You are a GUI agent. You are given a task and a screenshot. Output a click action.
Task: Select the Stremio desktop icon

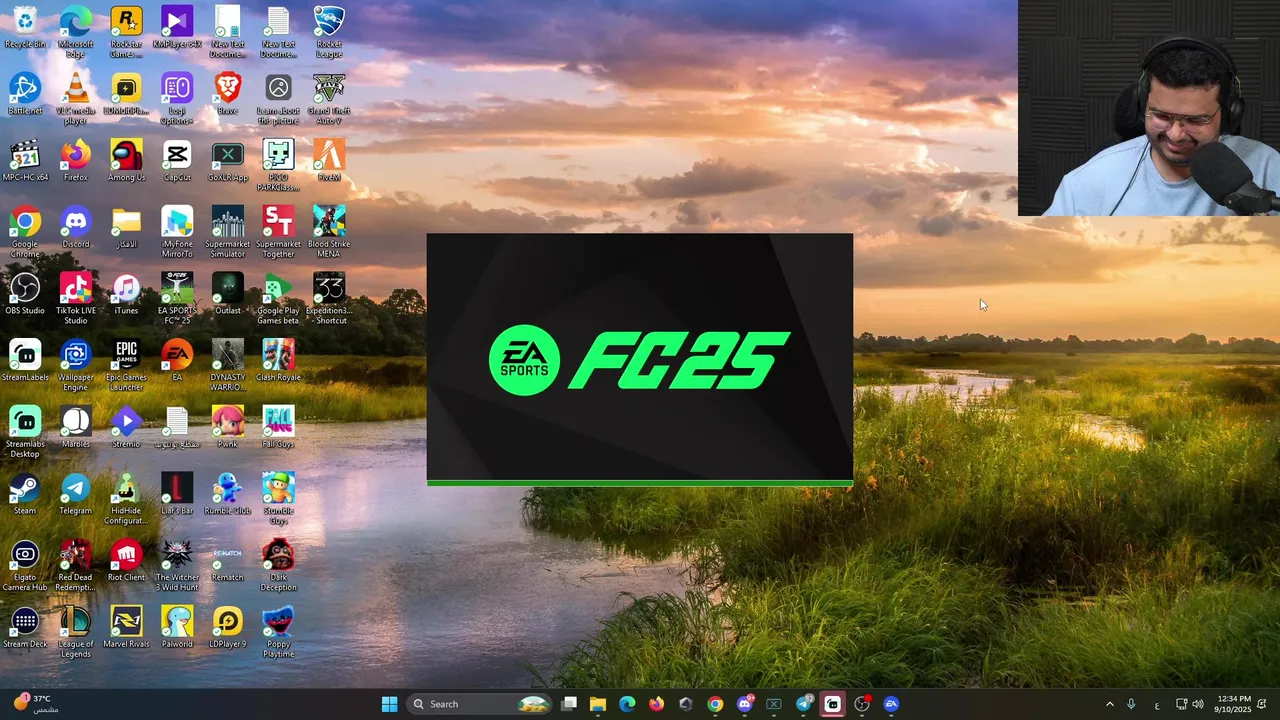pyautogui.click(x=126, y=427)
